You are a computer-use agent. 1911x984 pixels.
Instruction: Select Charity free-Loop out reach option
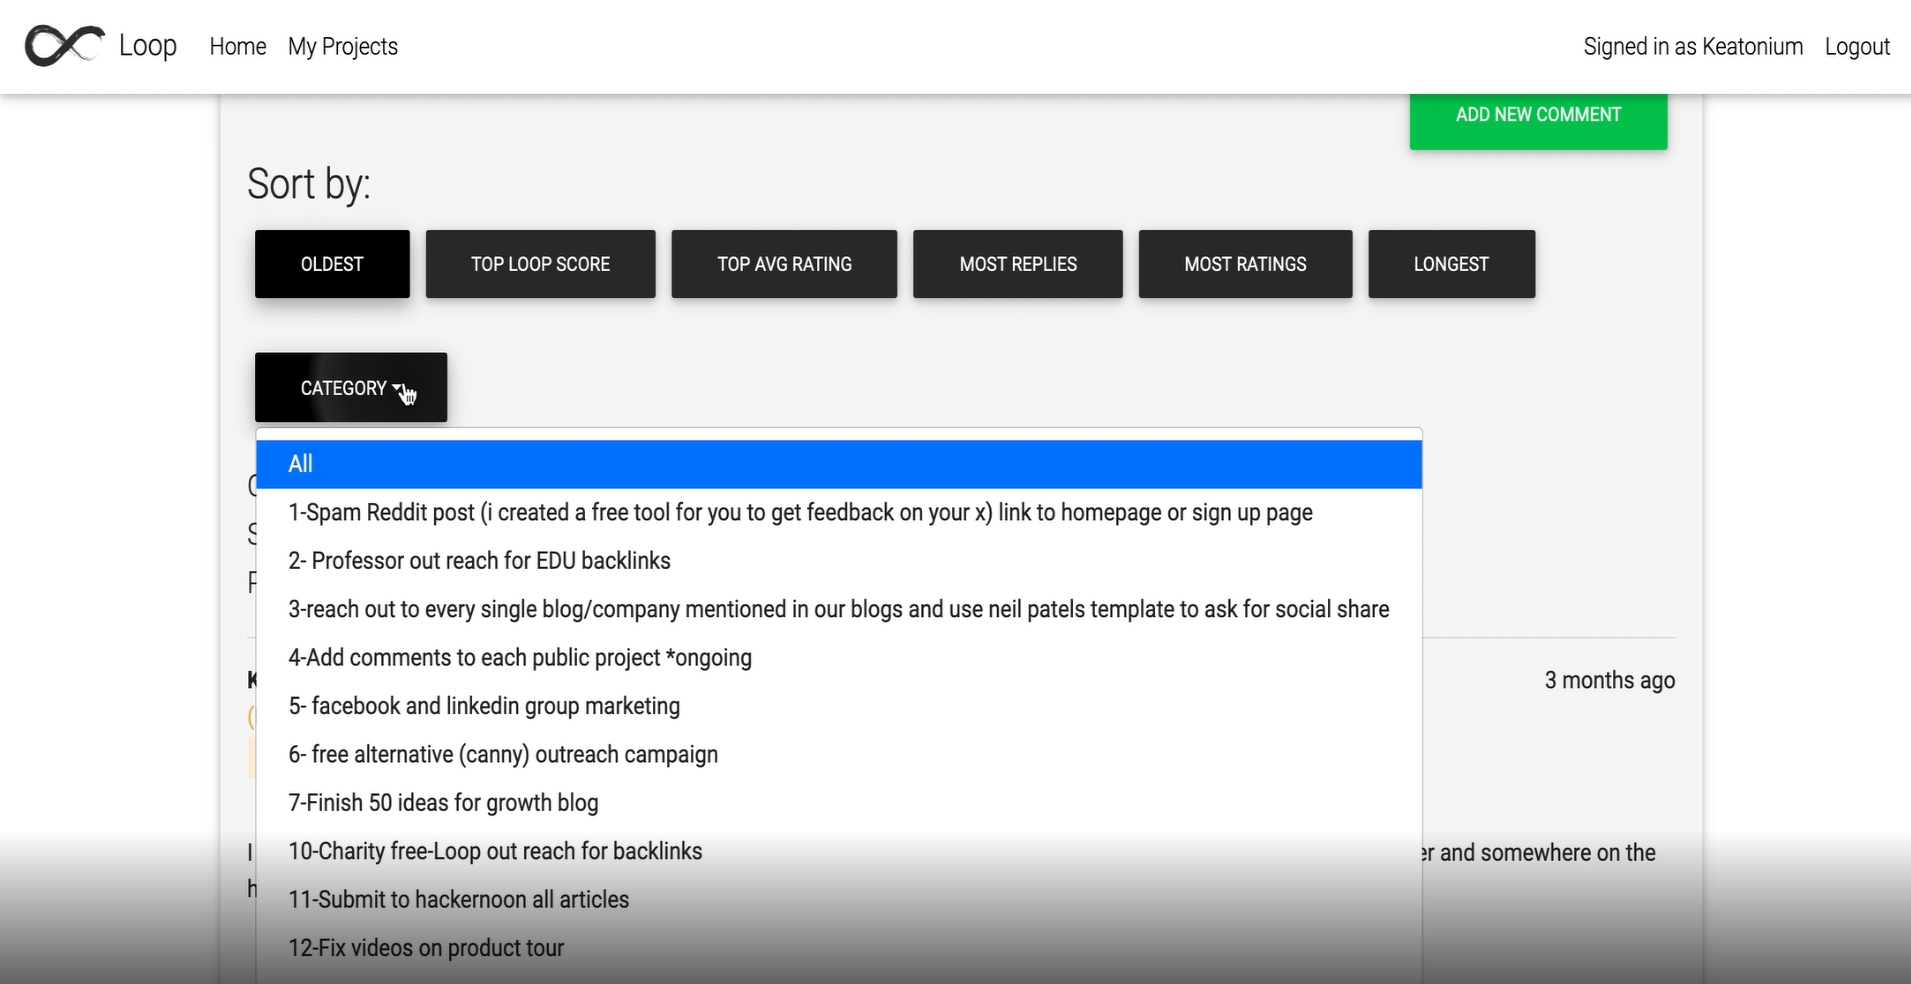(839, 851)
